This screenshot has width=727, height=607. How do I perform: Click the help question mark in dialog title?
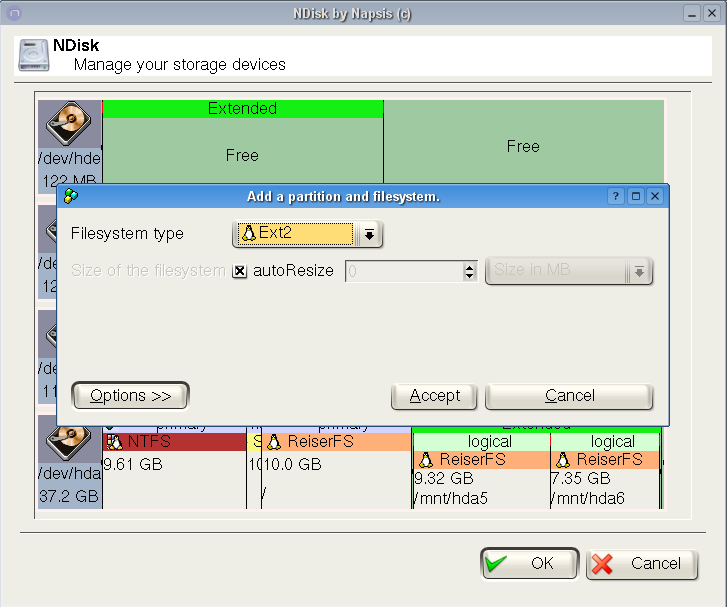click(616, 197)
